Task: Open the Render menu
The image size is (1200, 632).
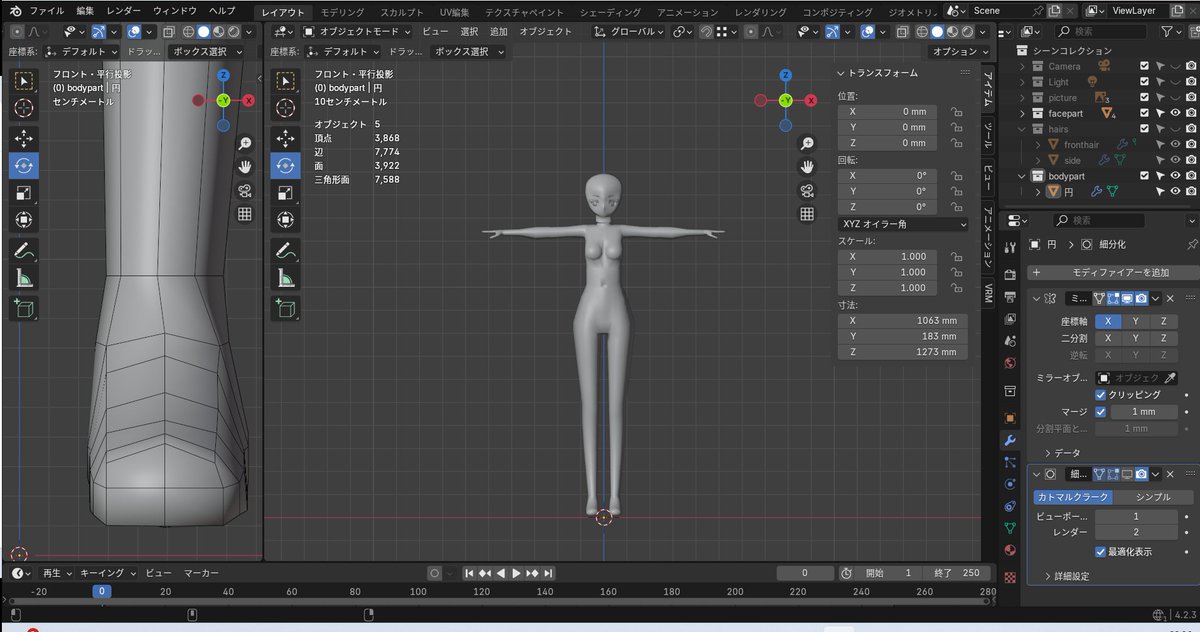Action: click(x=124, y=11)
